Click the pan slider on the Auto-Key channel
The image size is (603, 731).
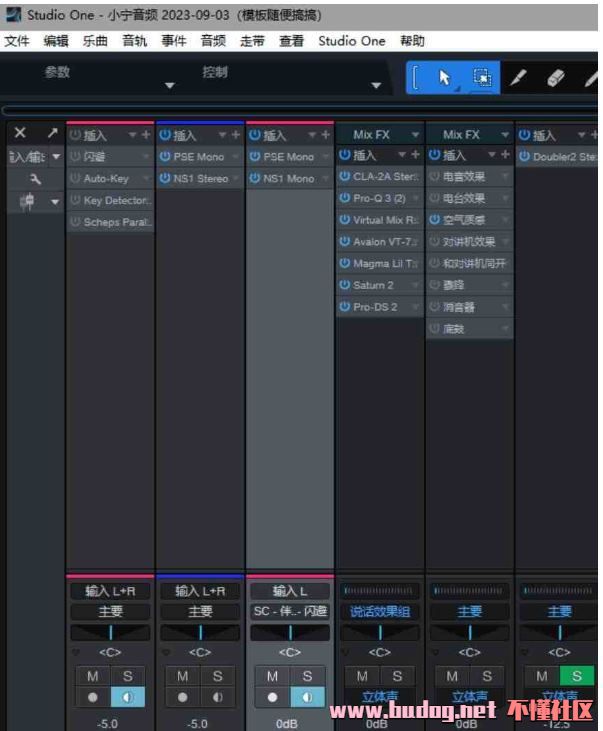click(x=110, y=633)
